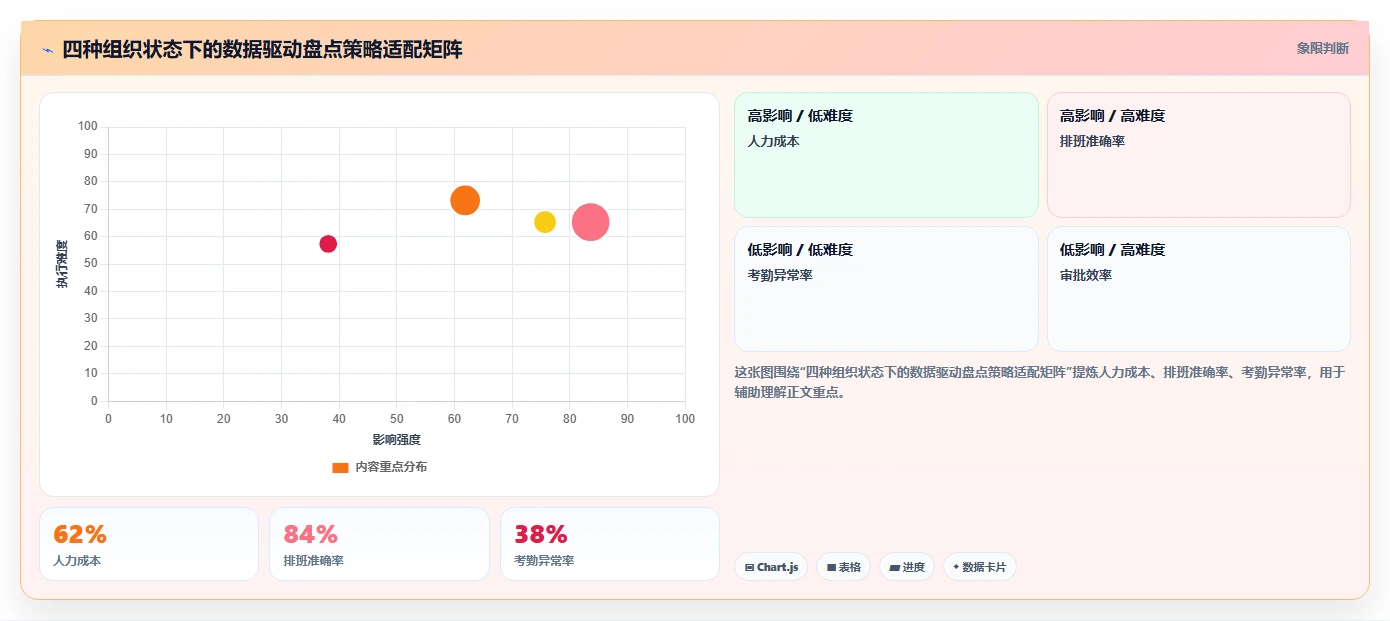Click the 38% 考勤异常率 stat card
Image resolution: width=1390 pixels, height=621 pixels.
click(x=609, y=544)
